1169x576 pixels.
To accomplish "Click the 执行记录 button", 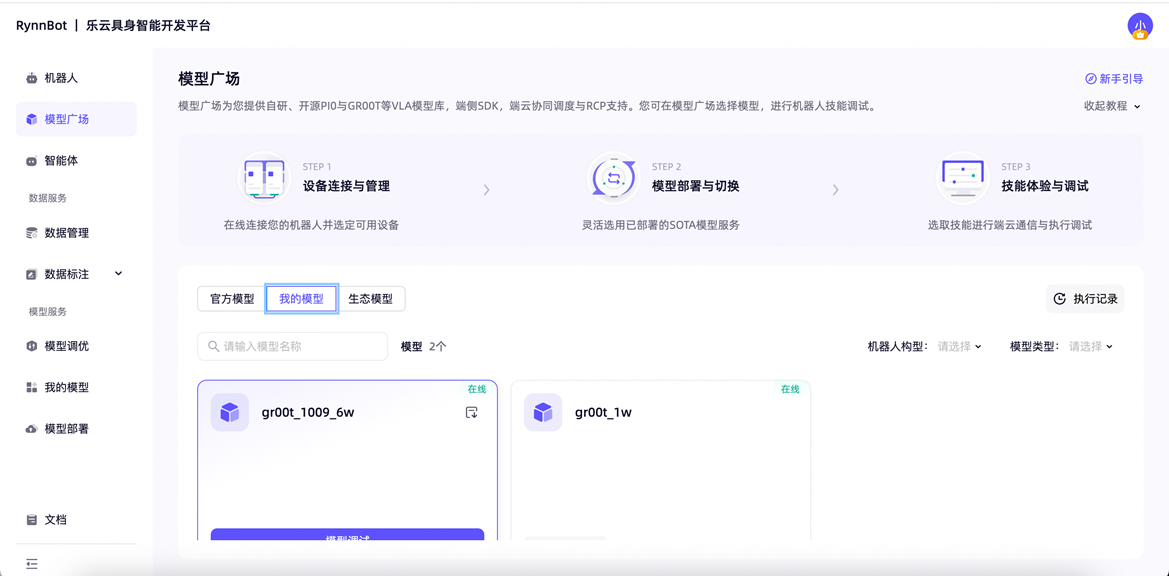I will click(x=1085, y=299).
